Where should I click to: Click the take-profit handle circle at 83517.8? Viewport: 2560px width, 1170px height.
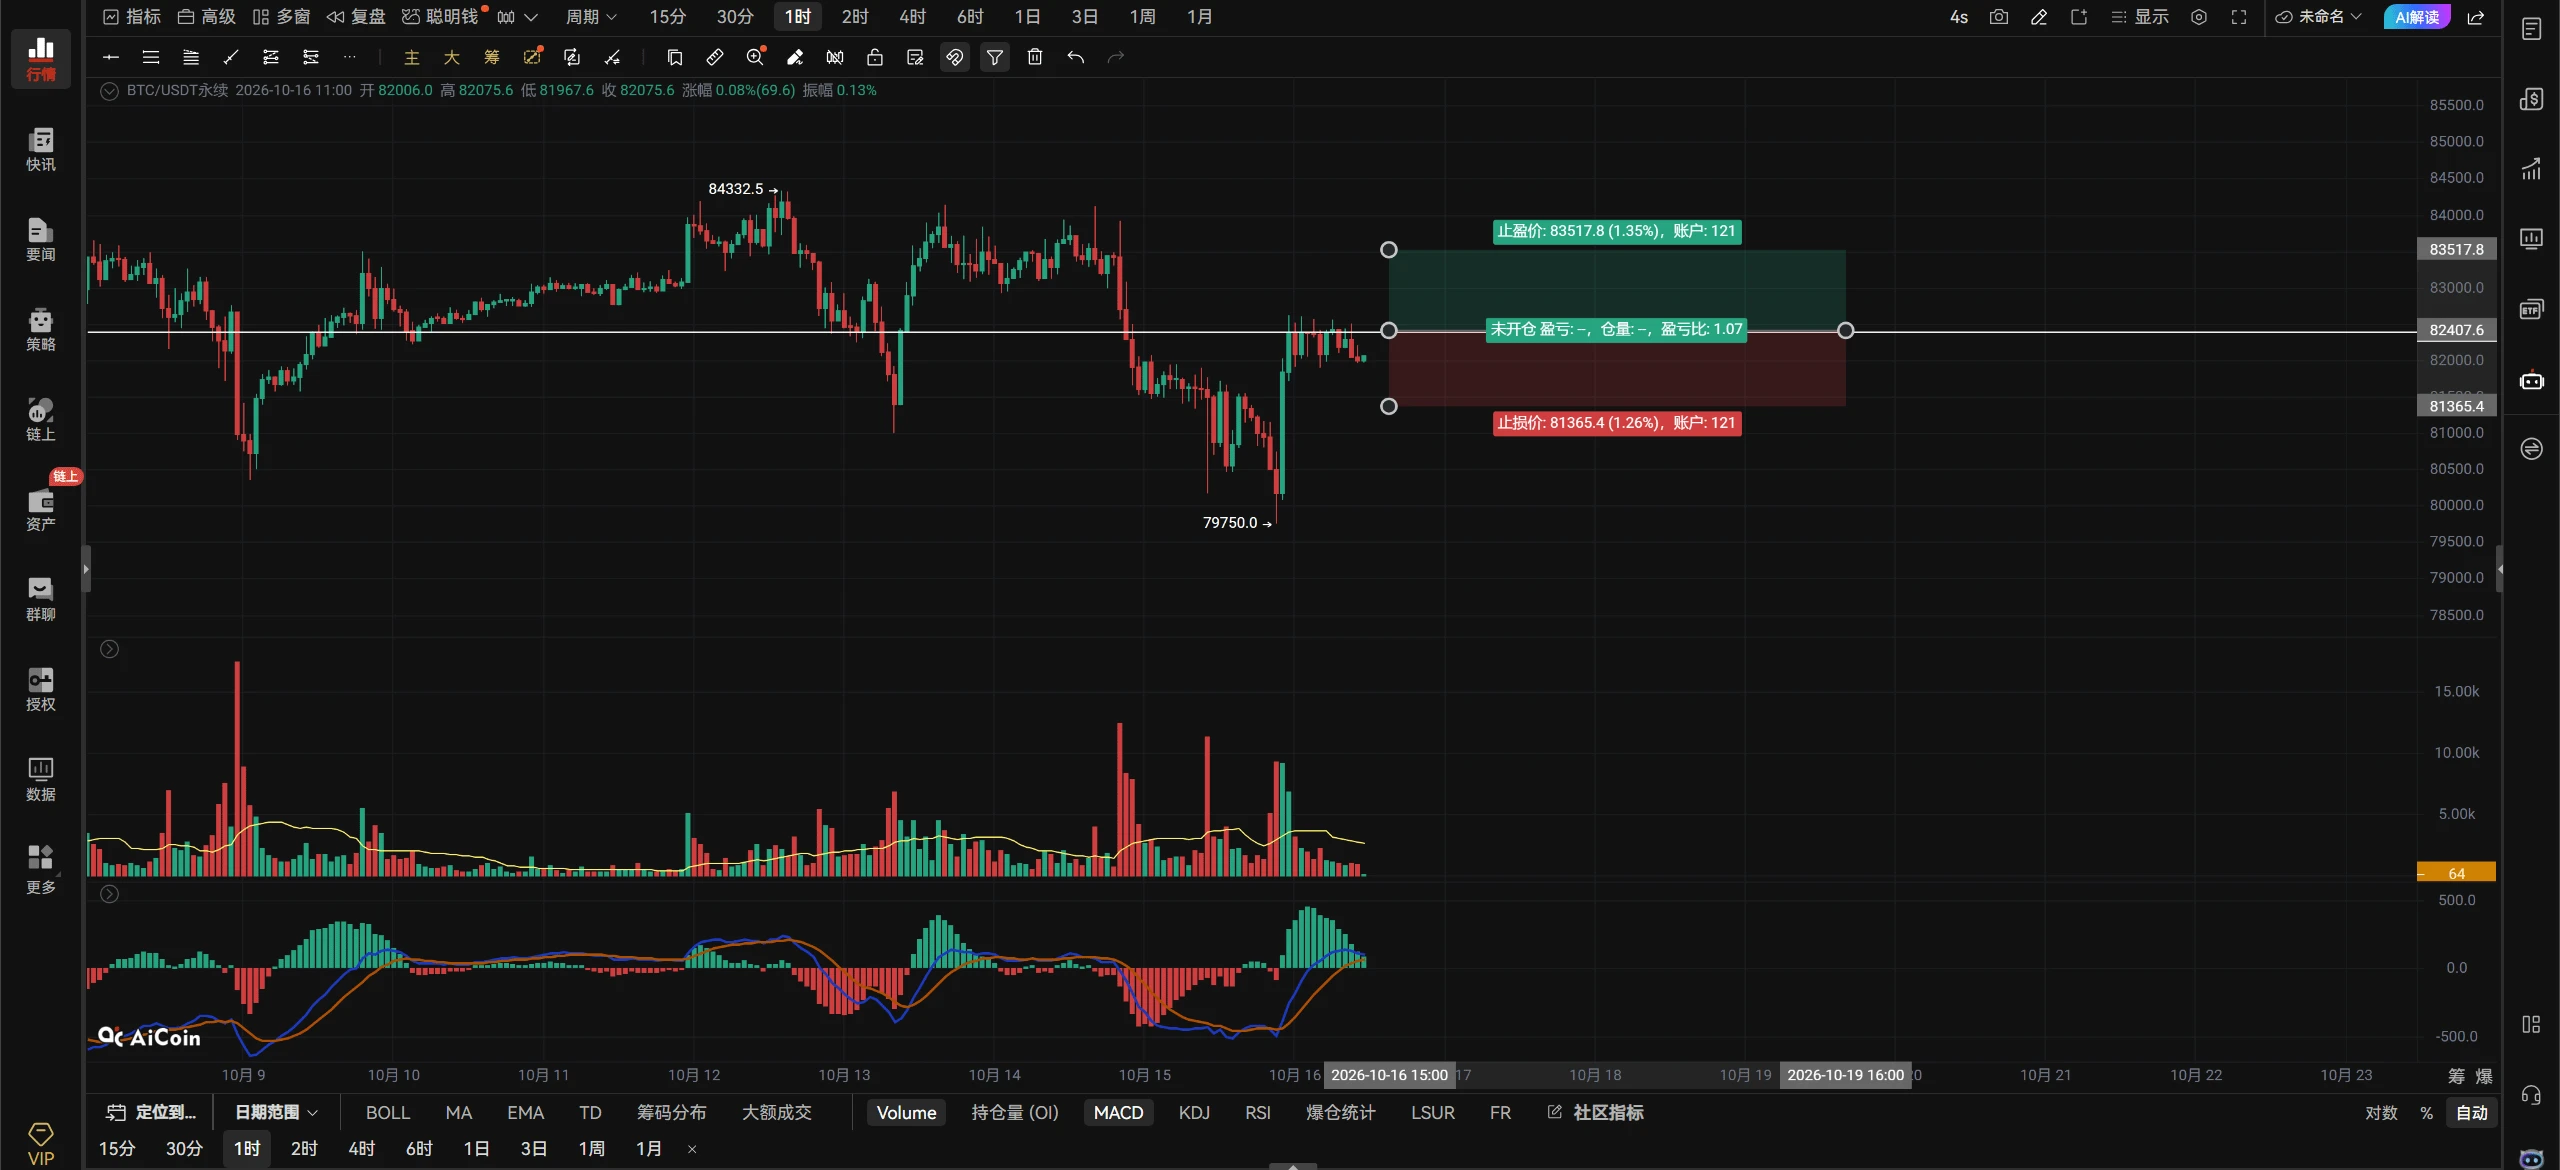tap(1389, 250)
